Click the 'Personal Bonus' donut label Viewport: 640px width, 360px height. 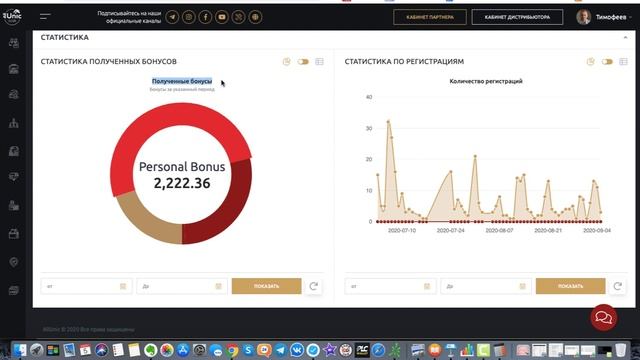182,167
